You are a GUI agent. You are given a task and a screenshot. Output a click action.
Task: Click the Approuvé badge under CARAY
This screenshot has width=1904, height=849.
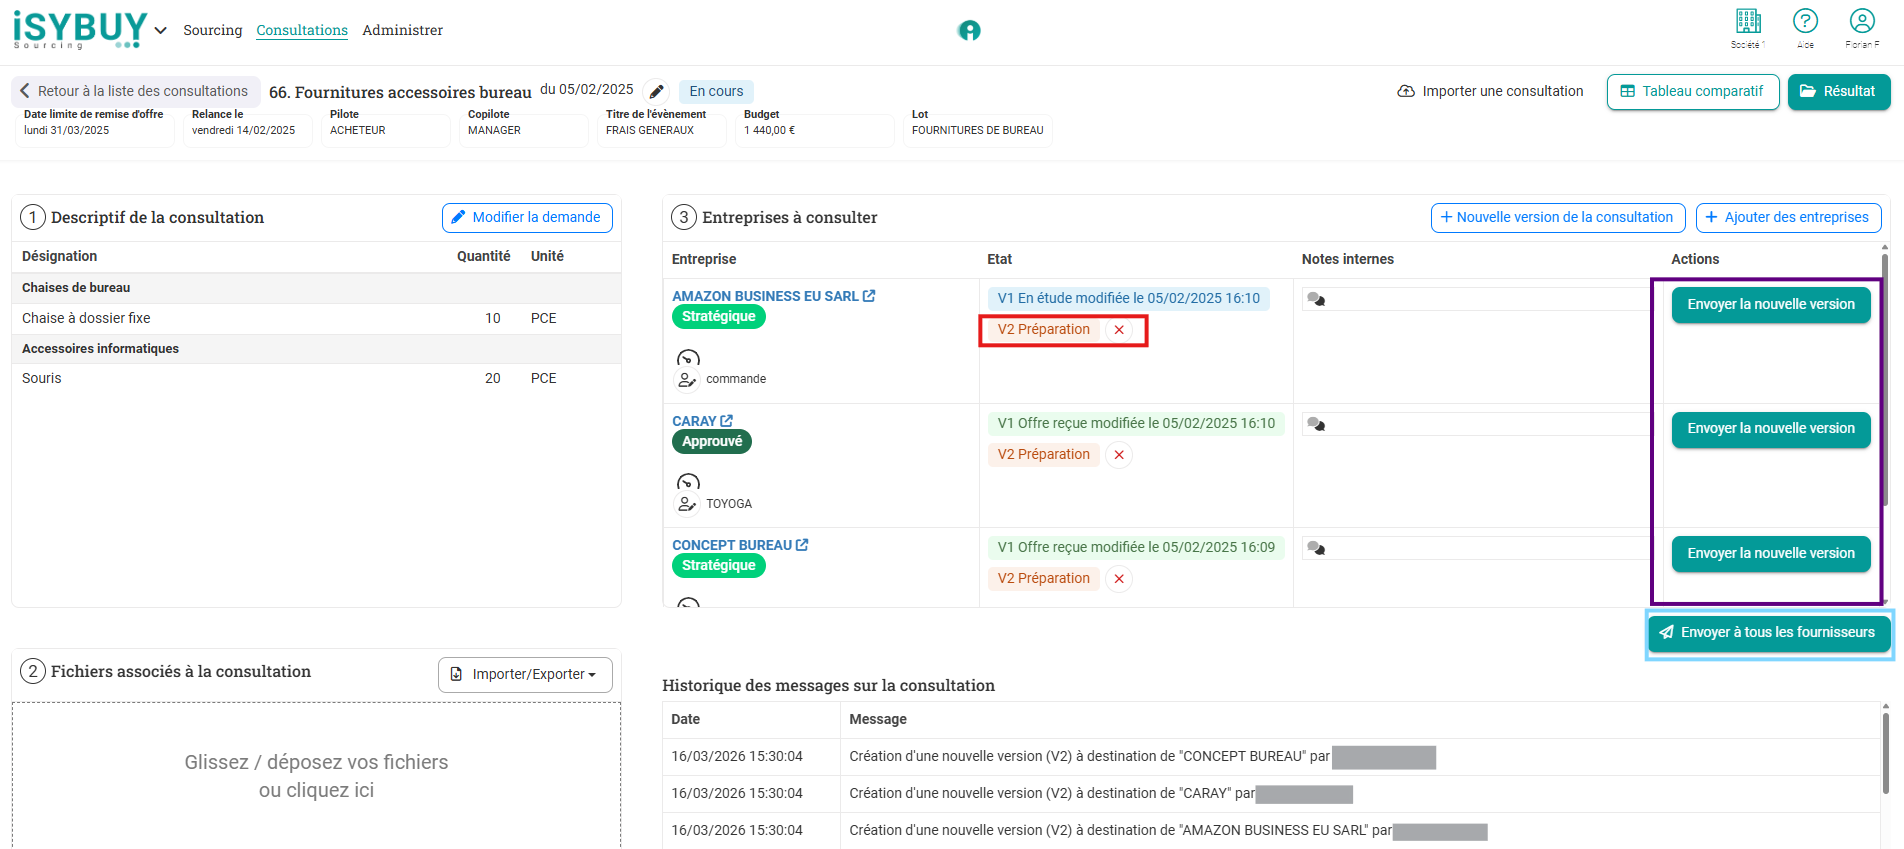712,441
